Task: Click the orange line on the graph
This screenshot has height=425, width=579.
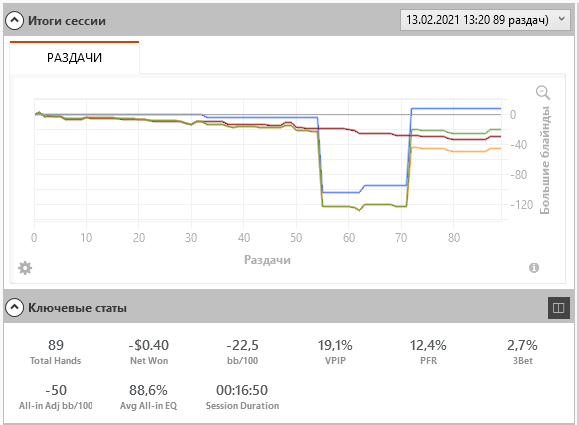Action: (x=454, y=149)
